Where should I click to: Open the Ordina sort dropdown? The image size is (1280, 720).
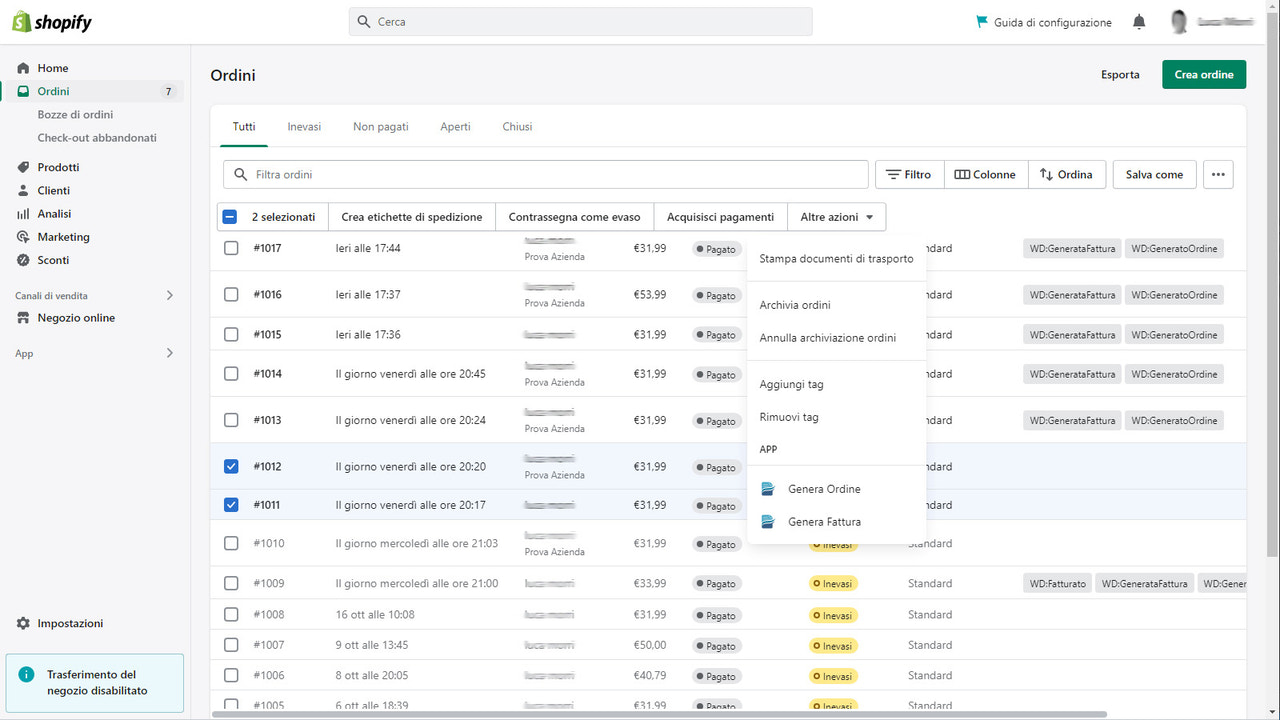coord(1066,174)
